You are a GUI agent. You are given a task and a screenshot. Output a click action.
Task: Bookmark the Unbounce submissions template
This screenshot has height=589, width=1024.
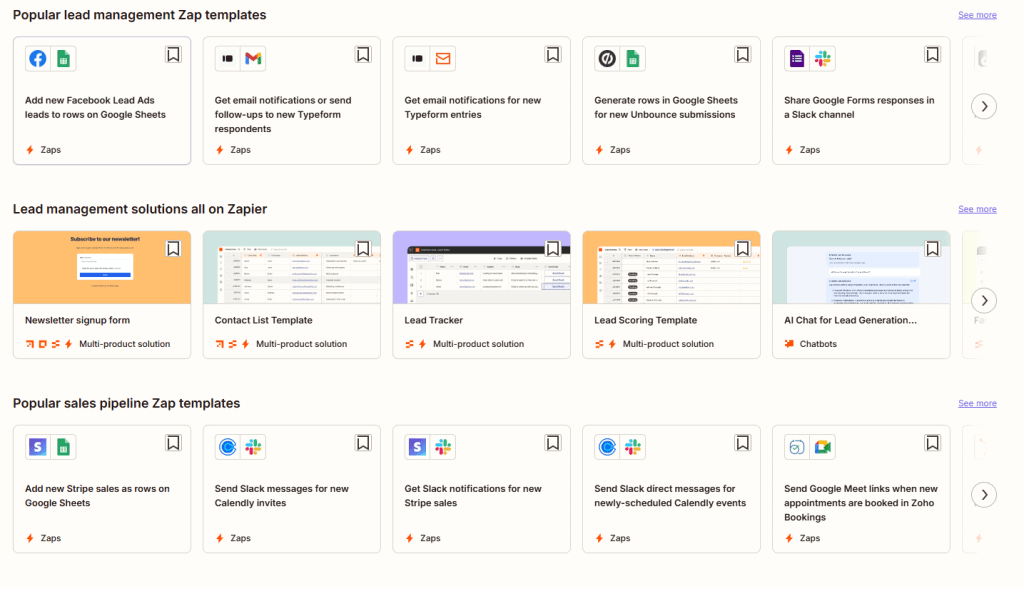(x=743, y=54)
